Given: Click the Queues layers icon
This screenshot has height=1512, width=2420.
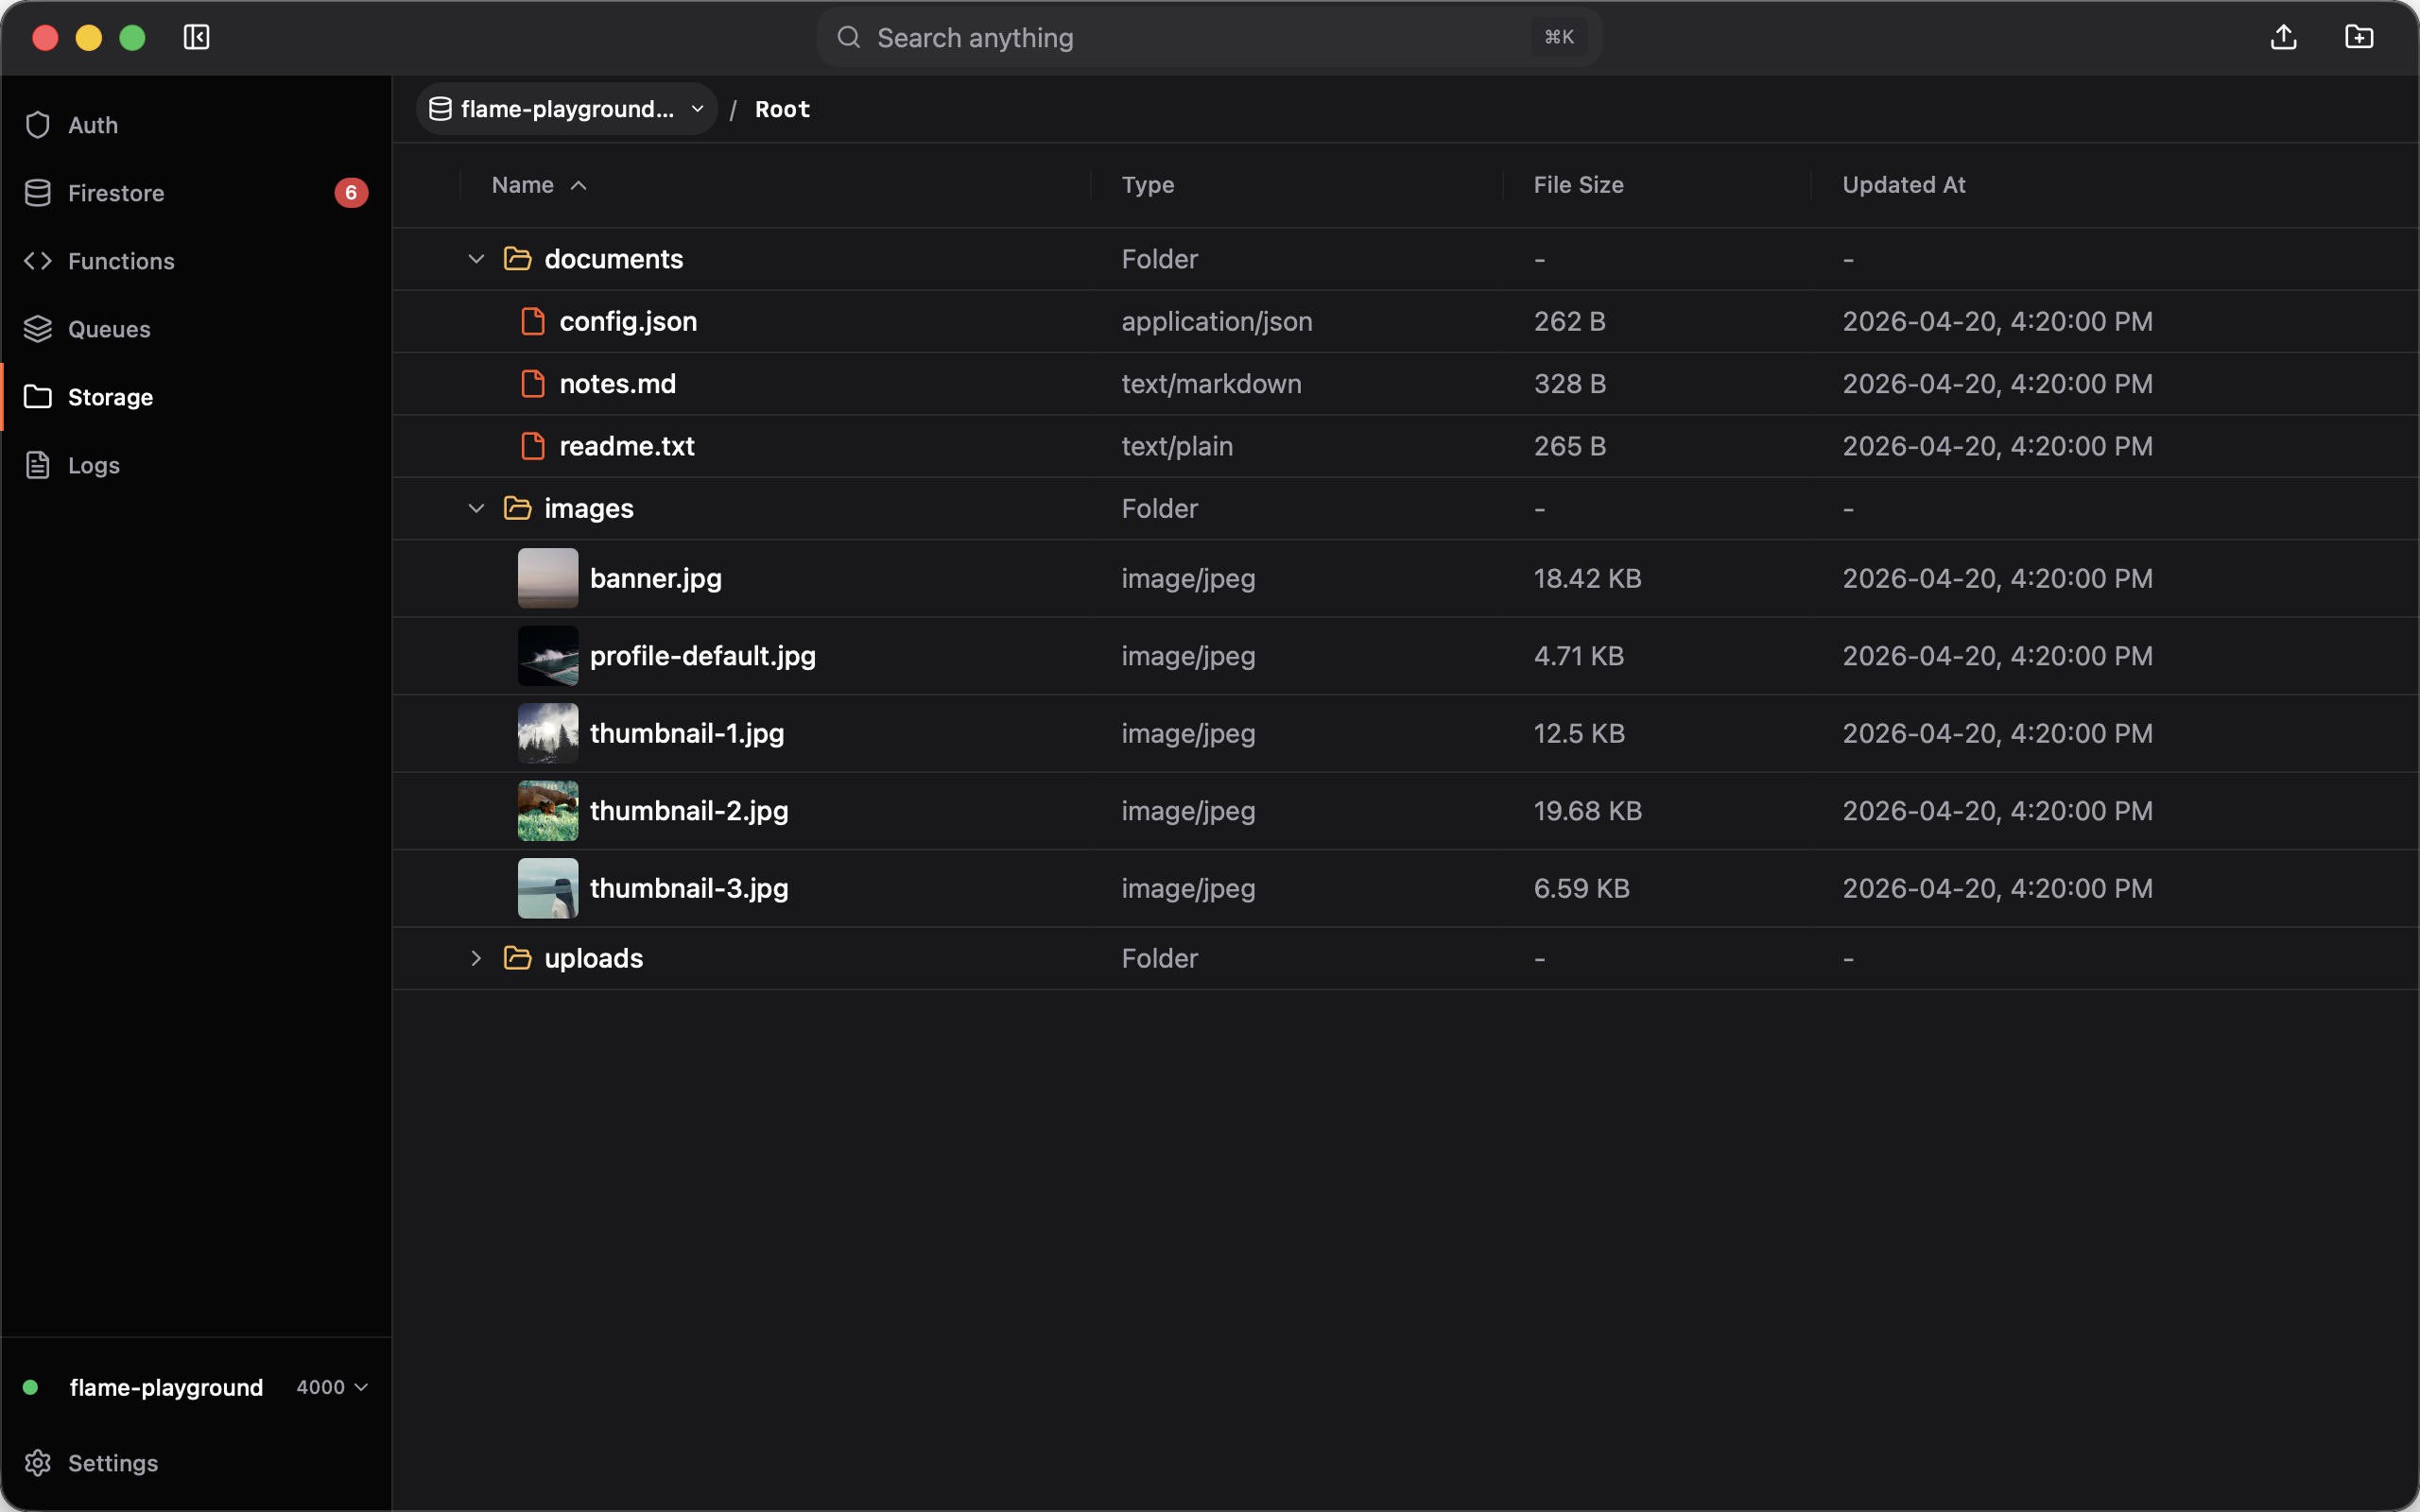Looking at the screenshot, I should coord(38,329).
